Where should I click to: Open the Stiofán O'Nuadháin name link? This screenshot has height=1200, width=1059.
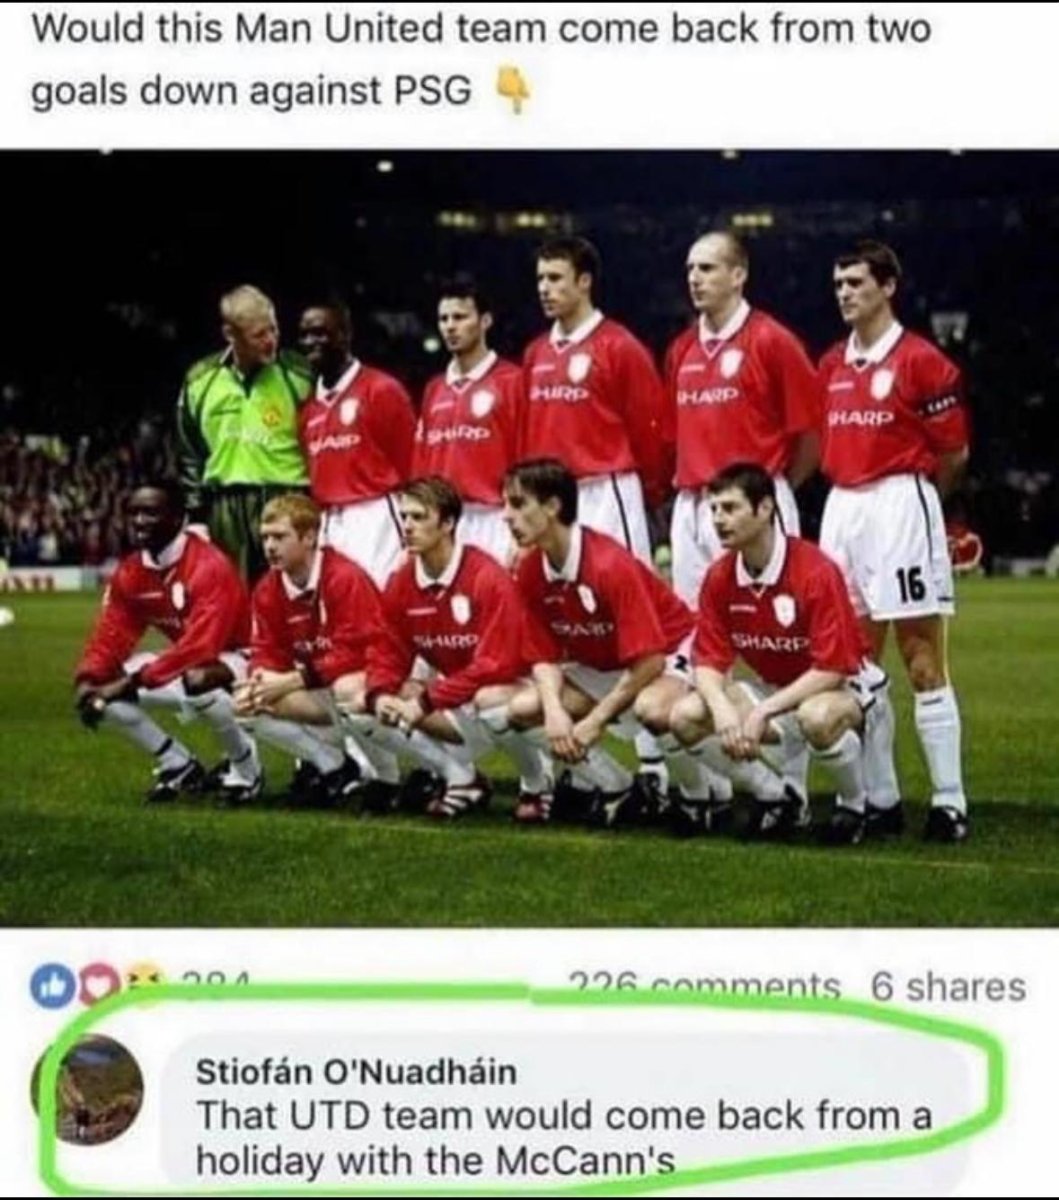356,1071
